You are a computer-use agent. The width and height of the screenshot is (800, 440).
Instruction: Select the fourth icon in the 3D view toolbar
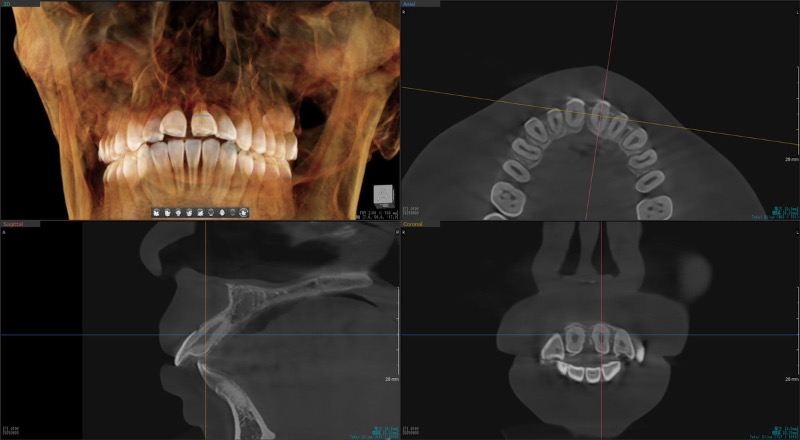coord(190,212)
